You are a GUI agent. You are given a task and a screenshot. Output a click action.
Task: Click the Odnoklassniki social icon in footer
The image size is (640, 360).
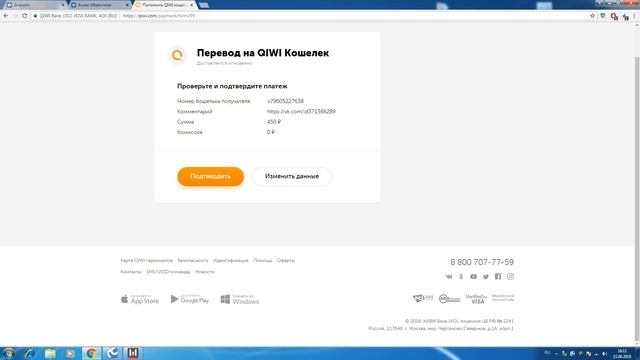pyautogui.click(x=461, y=277)
